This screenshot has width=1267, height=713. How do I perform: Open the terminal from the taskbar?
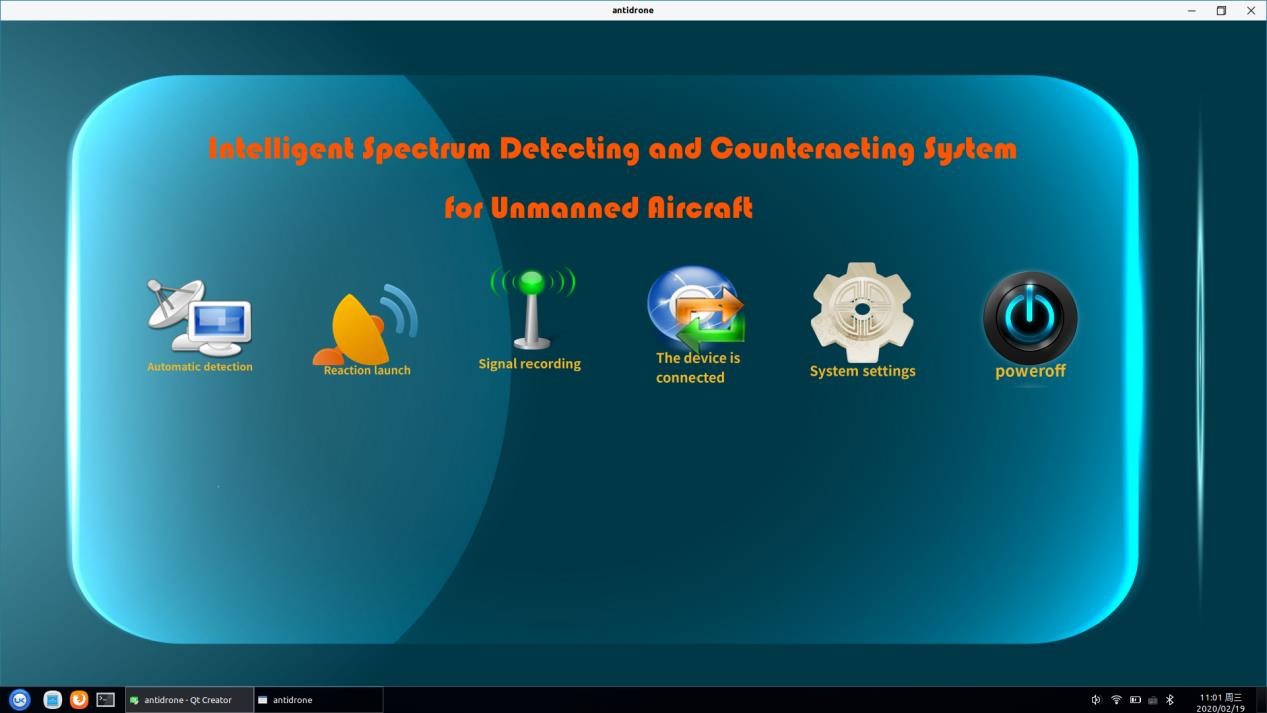click(105, 700)
